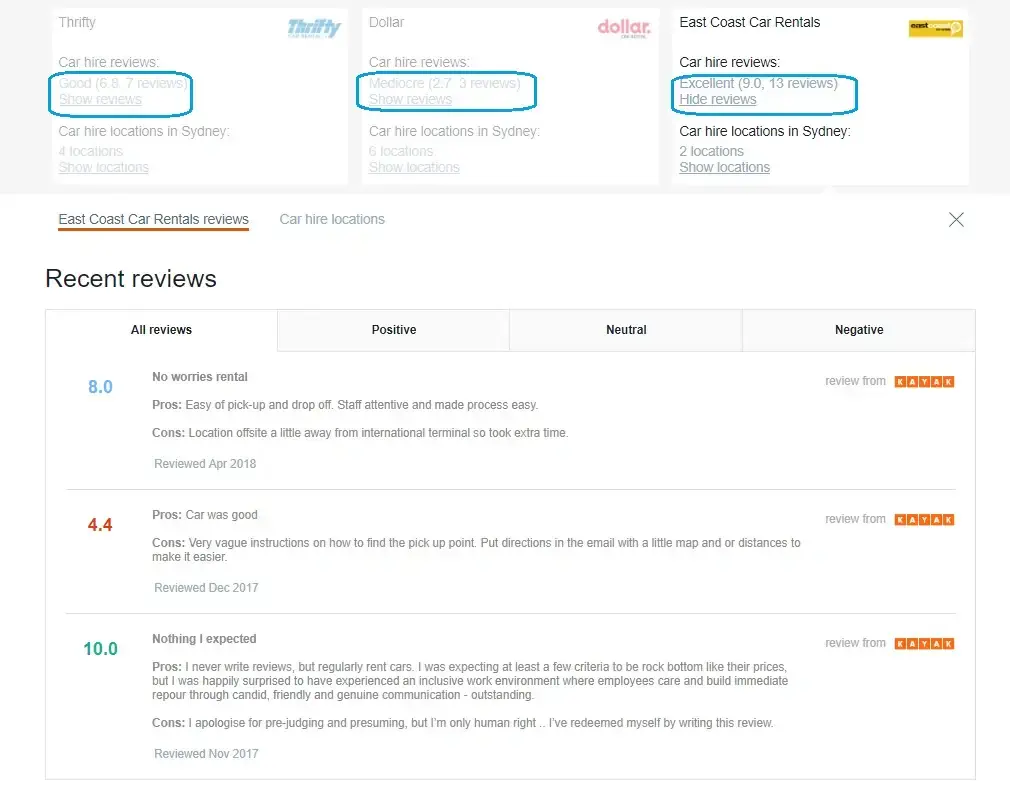1010x794 pixels.
Task: Show Thrifty car hire locations
Action: point(104,167)
